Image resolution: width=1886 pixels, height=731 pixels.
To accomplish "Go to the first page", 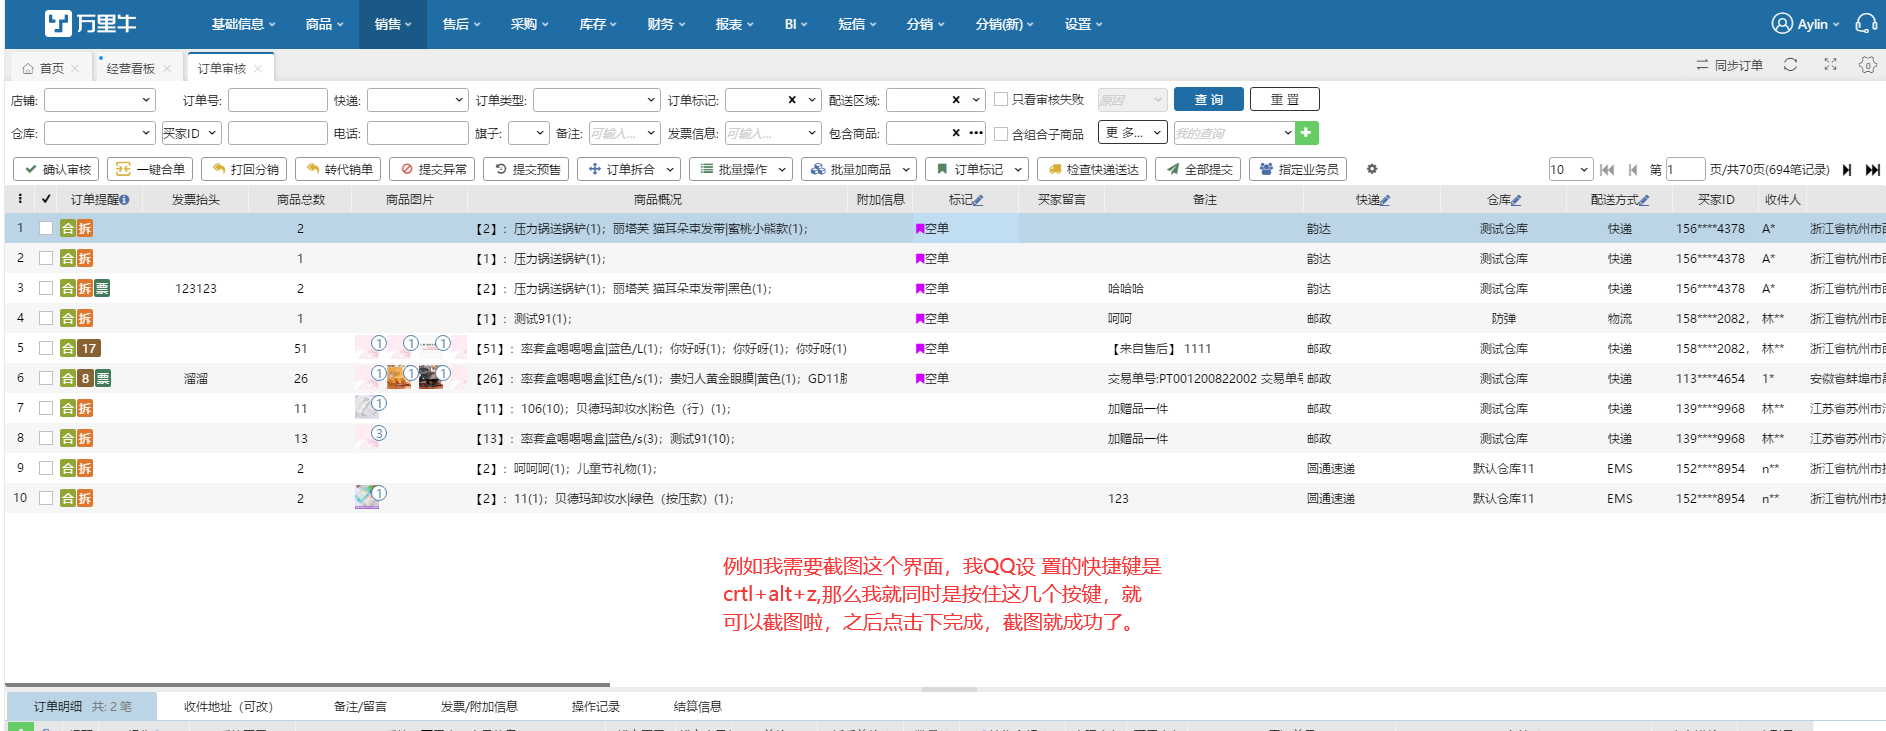I will [x=1607, y=169].
